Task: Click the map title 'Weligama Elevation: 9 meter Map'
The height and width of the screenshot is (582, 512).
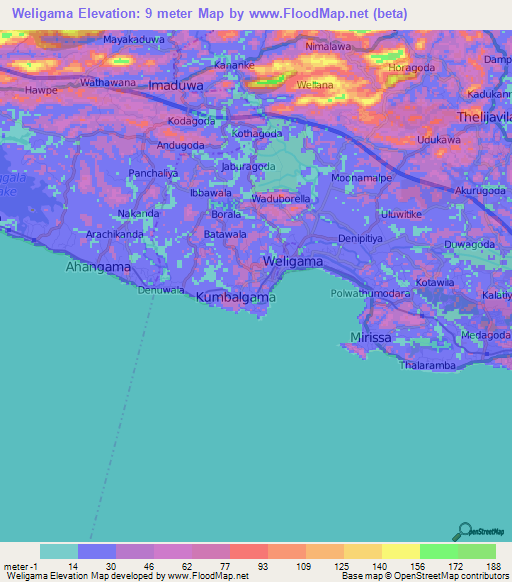Action: [x=118, y=14]
